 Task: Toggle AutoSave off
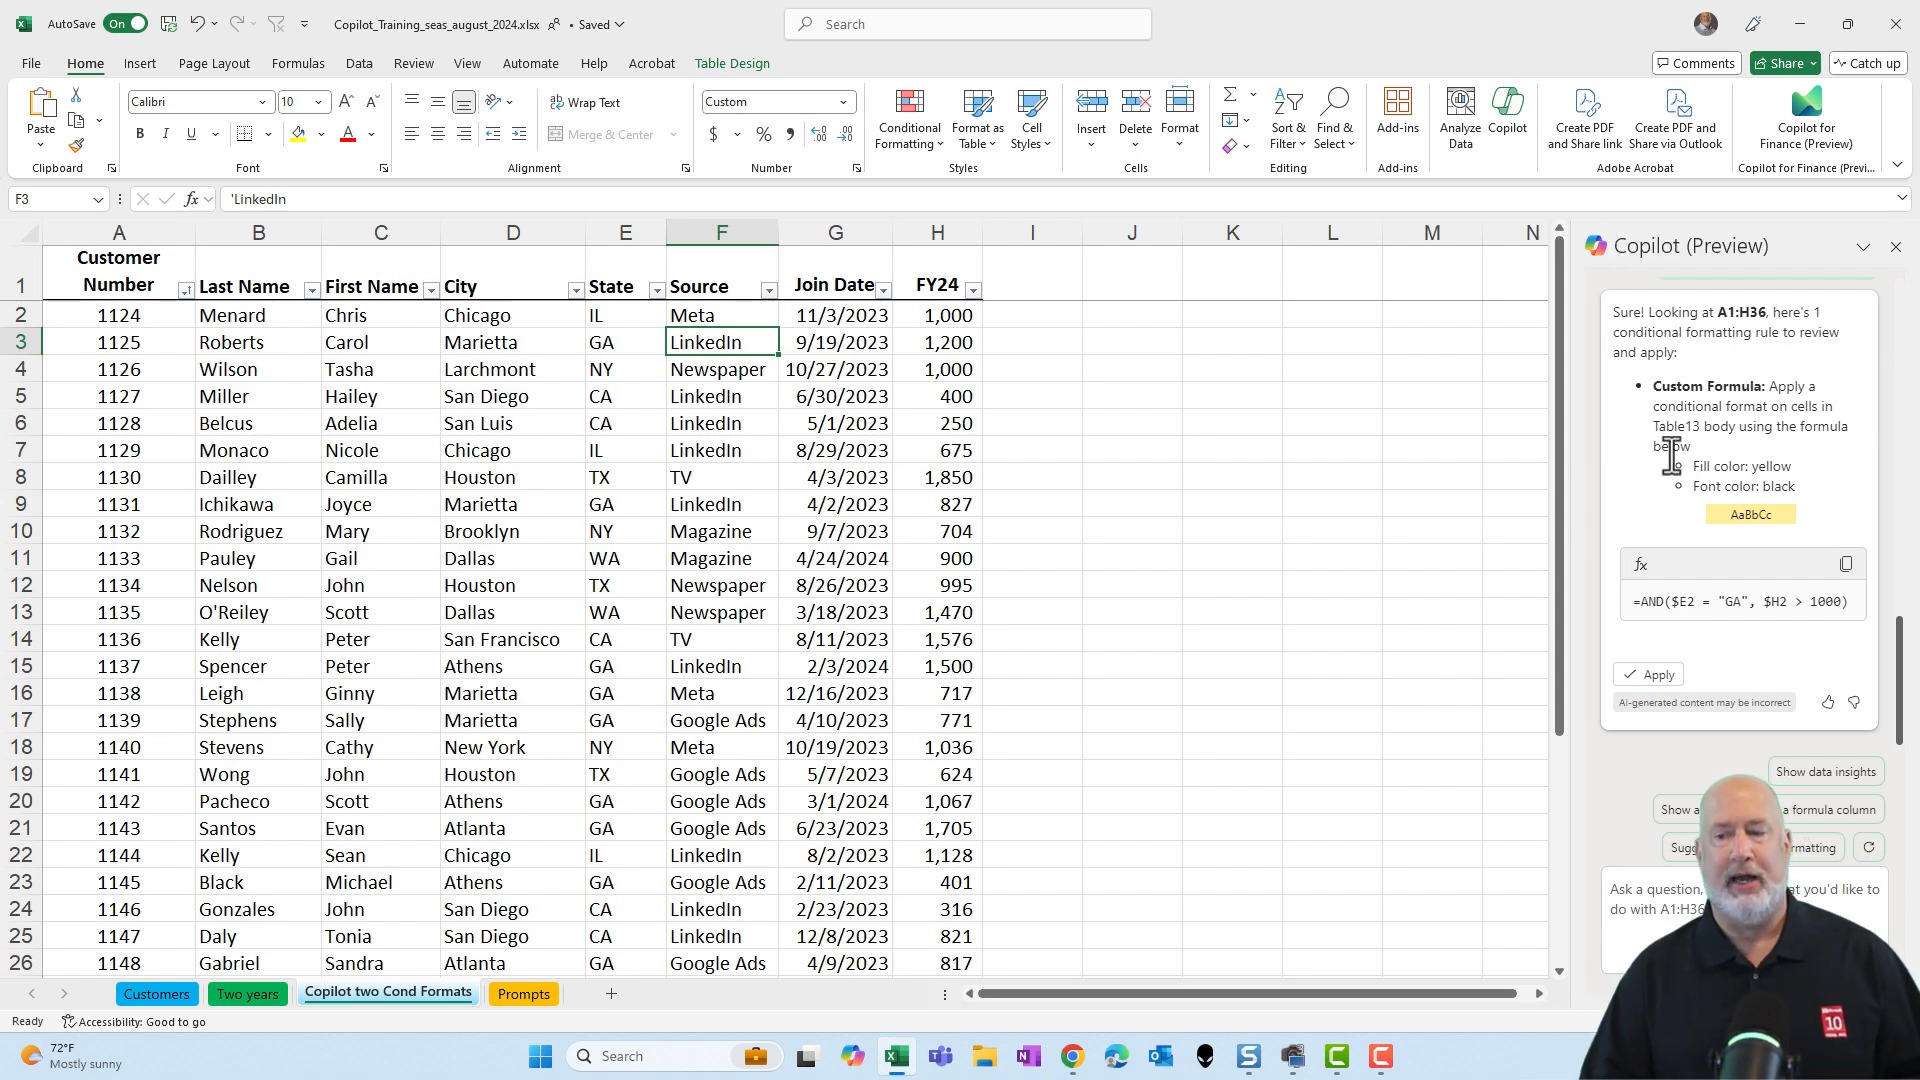coord(126,22)
